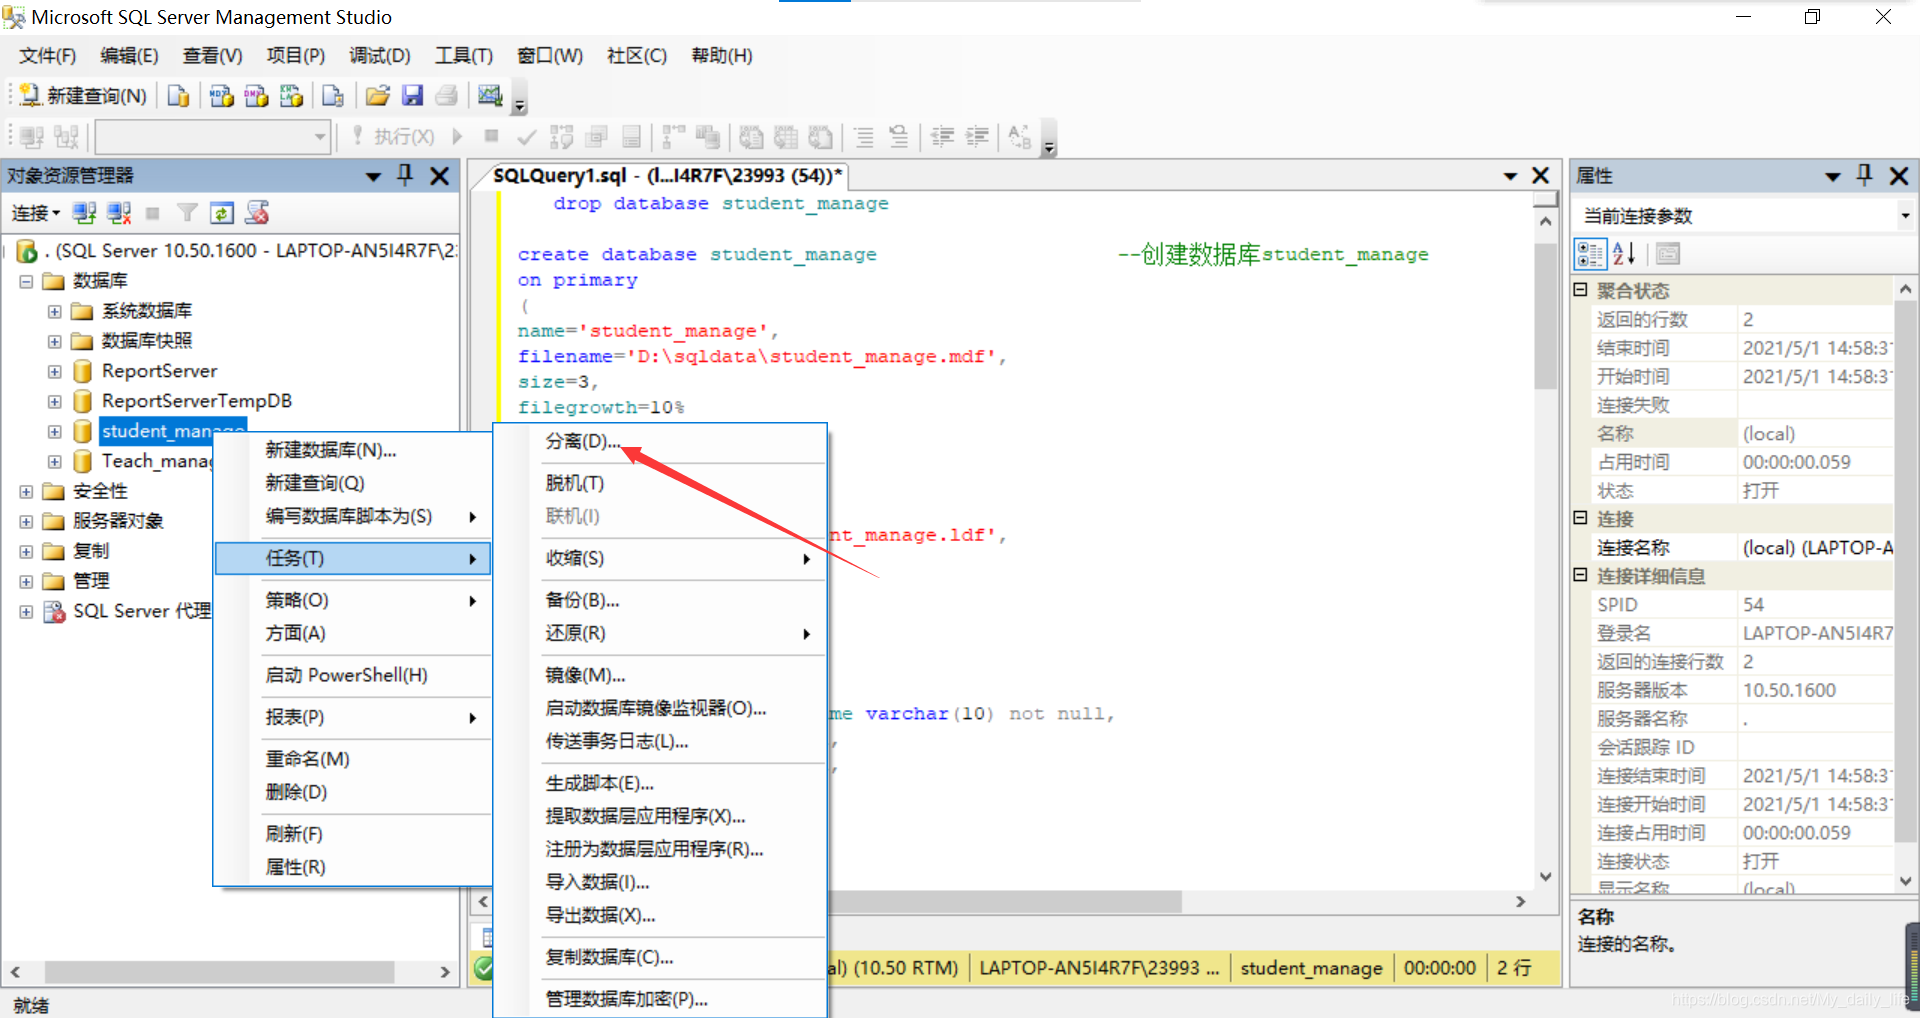
Task: Open a new Analysis Services MDX query
Action: (221, 95)
